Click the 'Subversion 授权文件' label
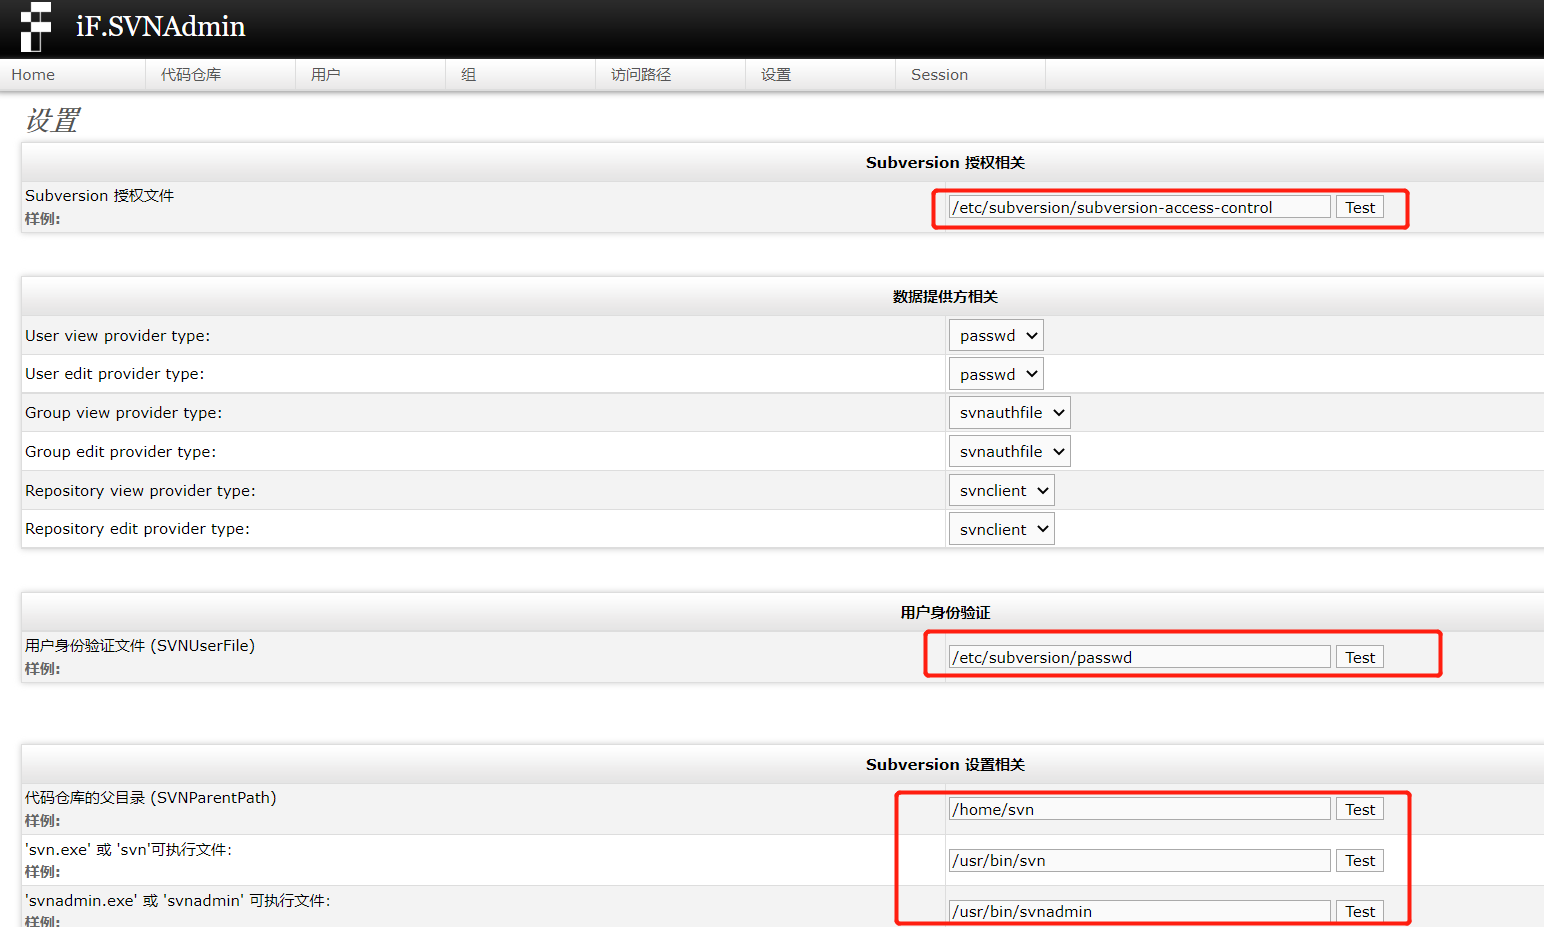The image size is (1544, 927). (99, 196)
